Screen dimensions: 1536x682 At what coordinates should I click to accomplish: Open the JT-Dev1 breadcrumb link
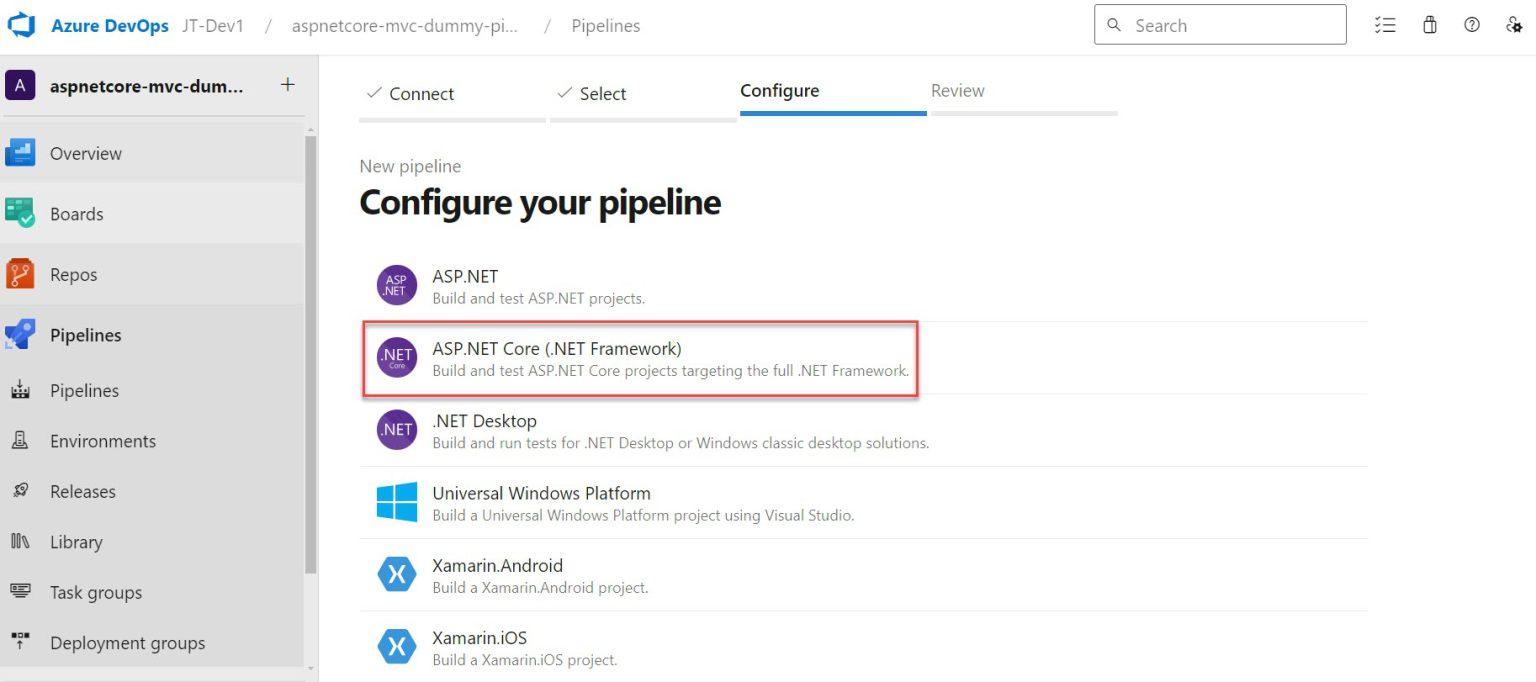(x=213, y=26)
